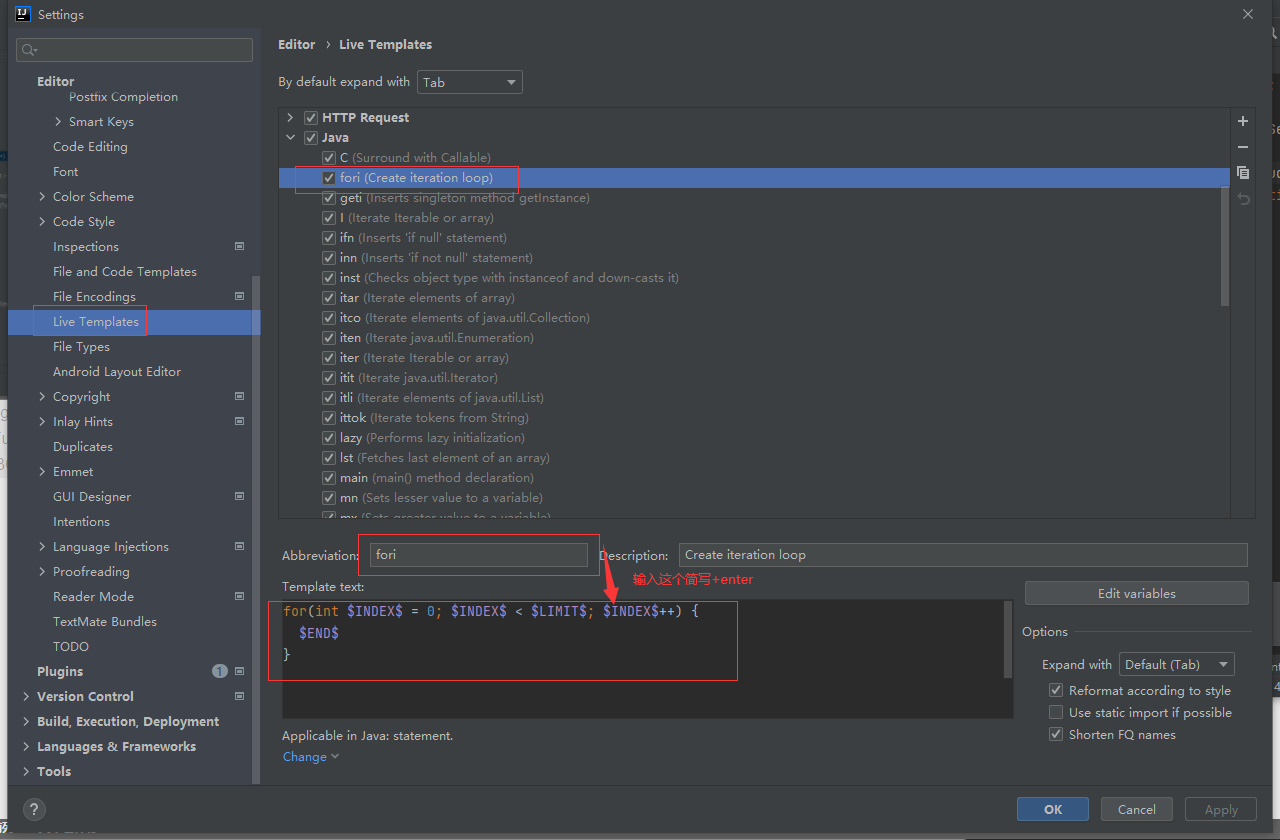
Task: Click $END$ in the template text
Action: [319, 632]
